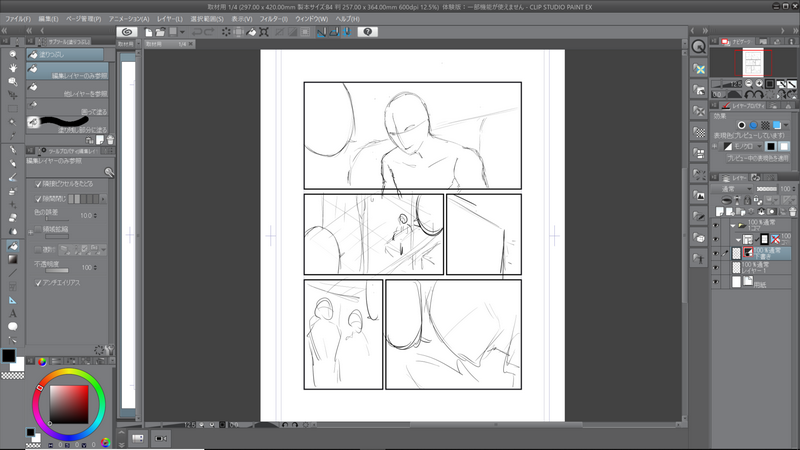
Task: Hide the 用紙 paper layer eye icon
Action: pyautogui.click(x=716, y=282)
